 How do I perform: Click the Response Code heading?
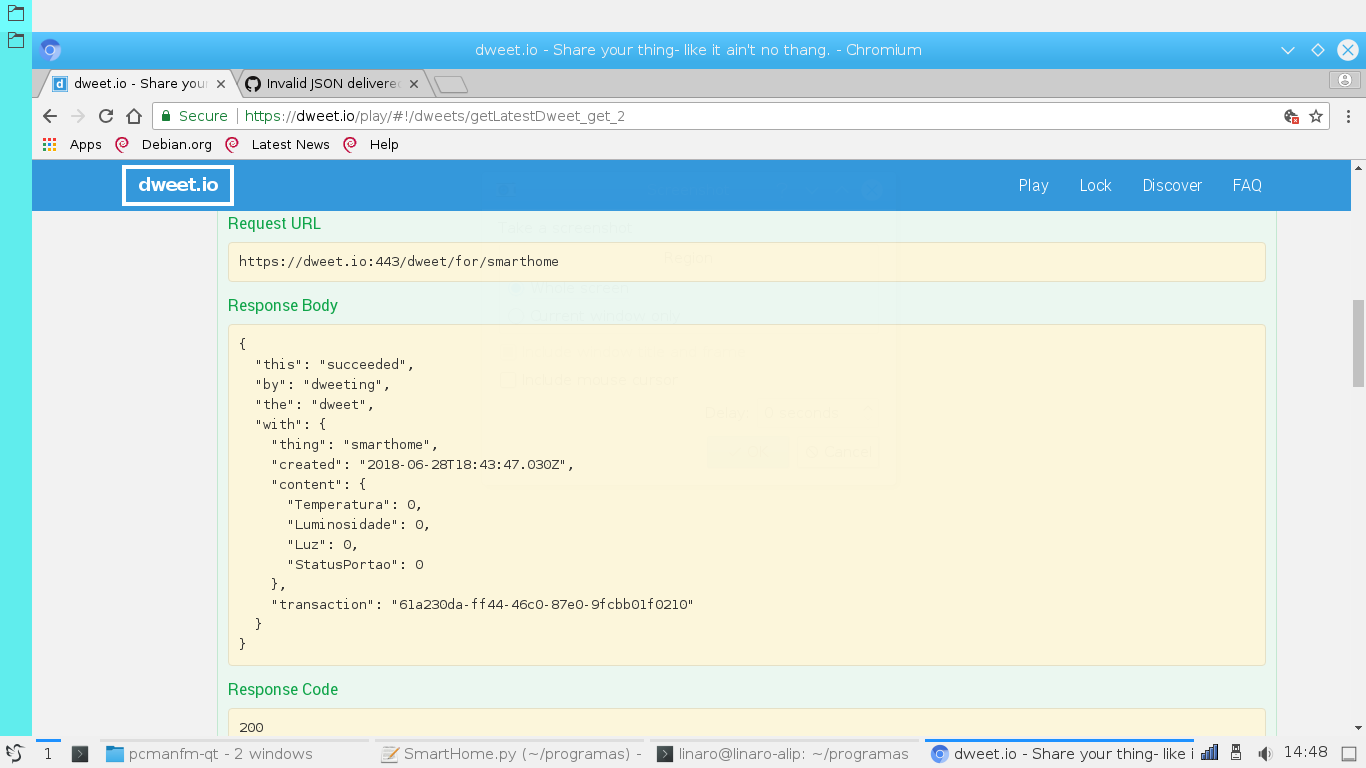(283, 690)
